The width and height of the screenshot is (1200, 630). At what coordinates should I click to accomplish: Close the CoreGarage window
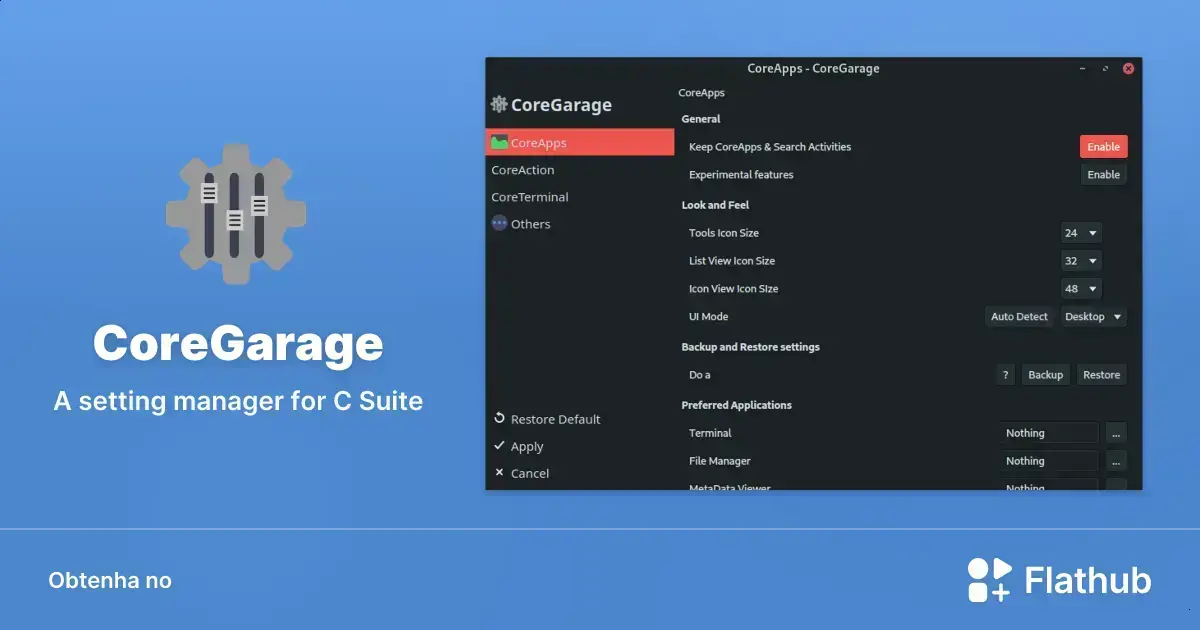(x=1128, y=69)
